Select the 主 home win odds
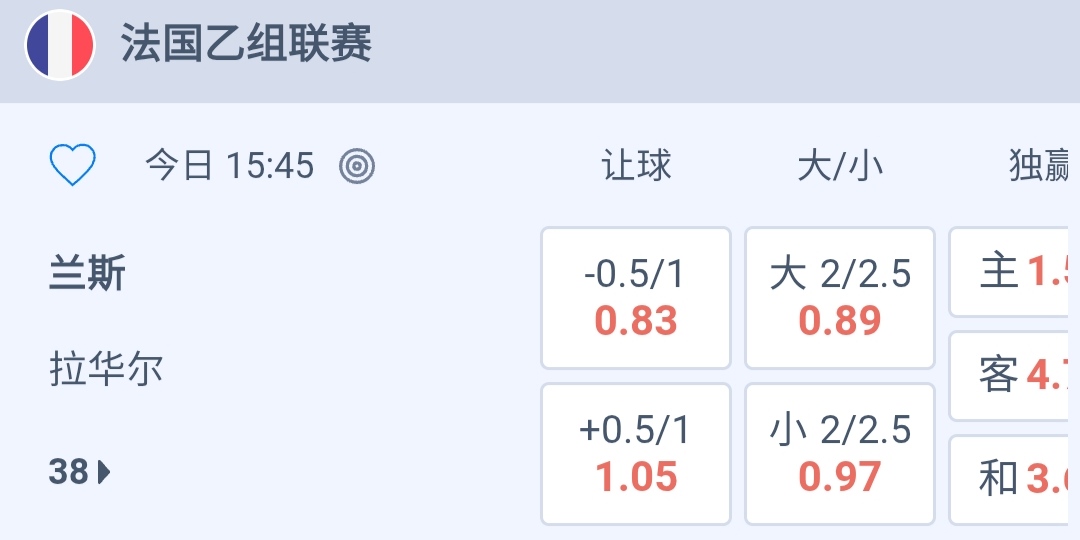1080x540 pixels. [1014, 272]
